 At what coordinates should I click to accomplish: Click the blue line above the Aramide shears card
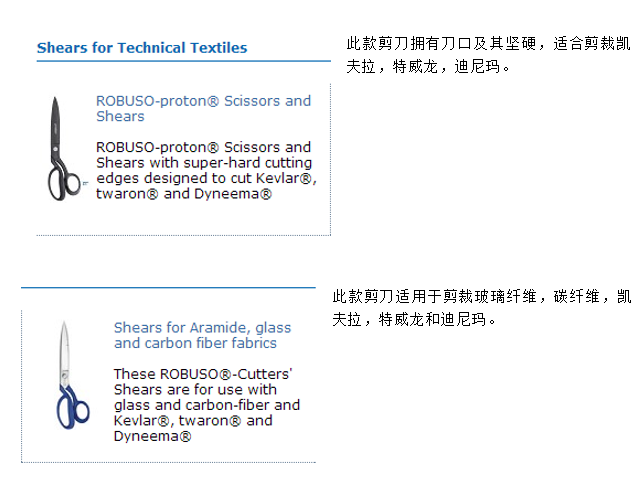(167, 288)
